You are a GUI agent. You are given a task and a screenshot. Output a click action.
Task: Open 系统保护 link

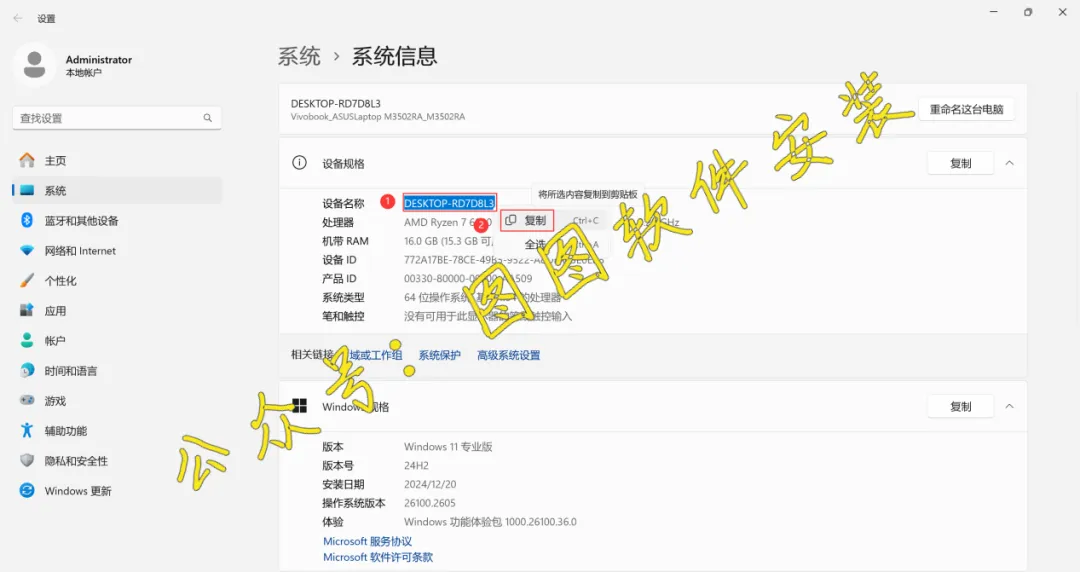[439, 355]
